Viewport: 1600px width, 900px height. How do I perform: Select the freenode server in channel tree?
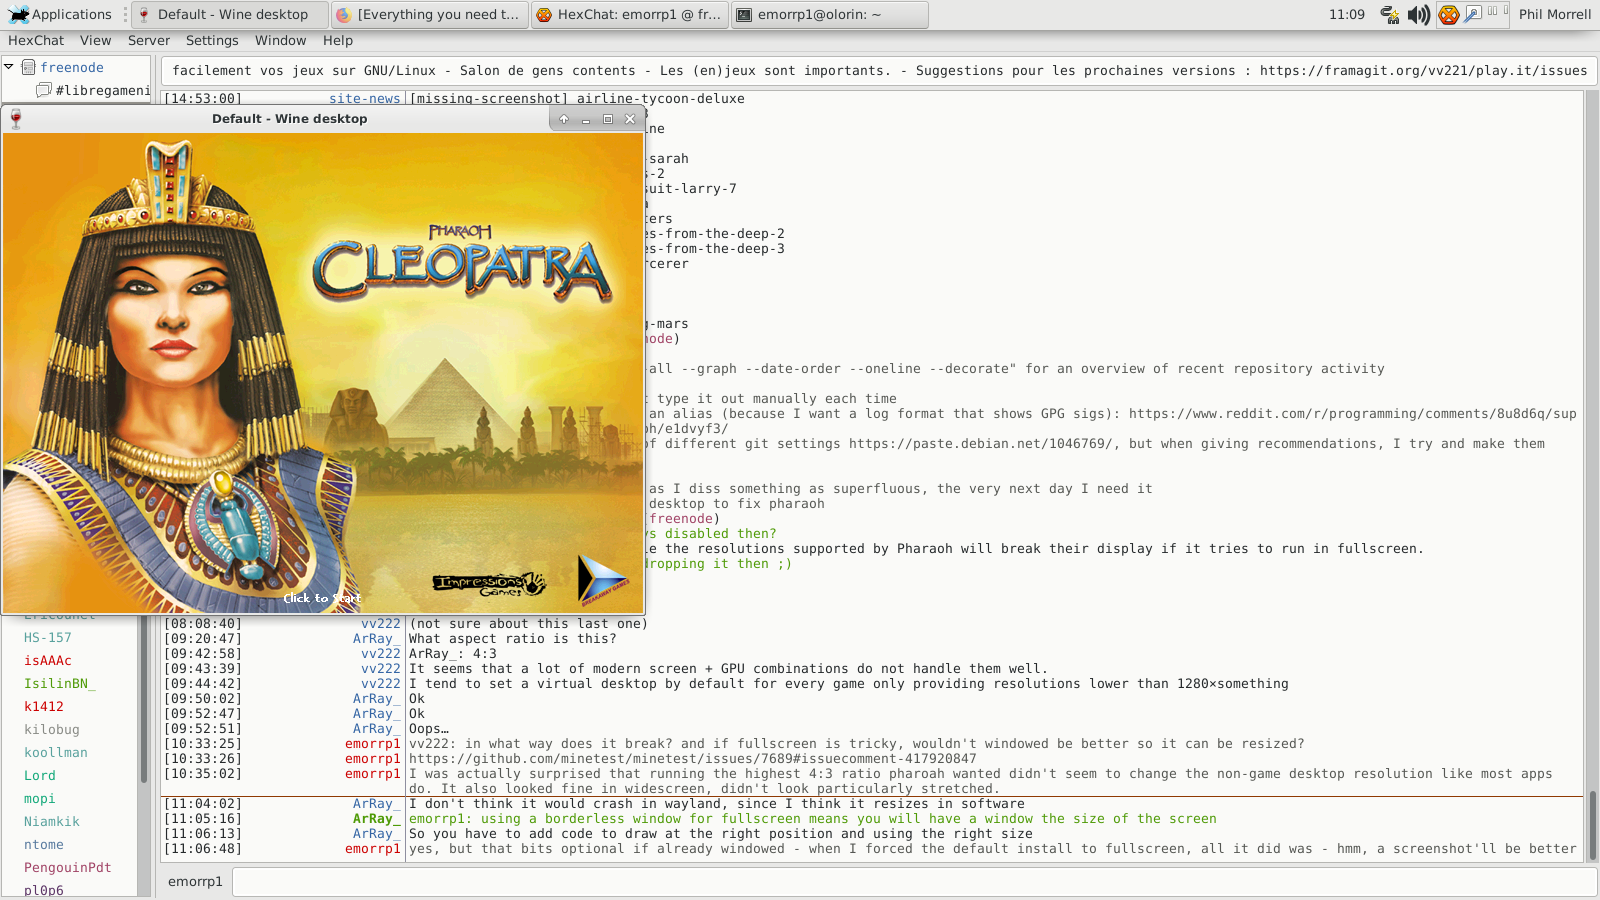(x=72, y=67)
